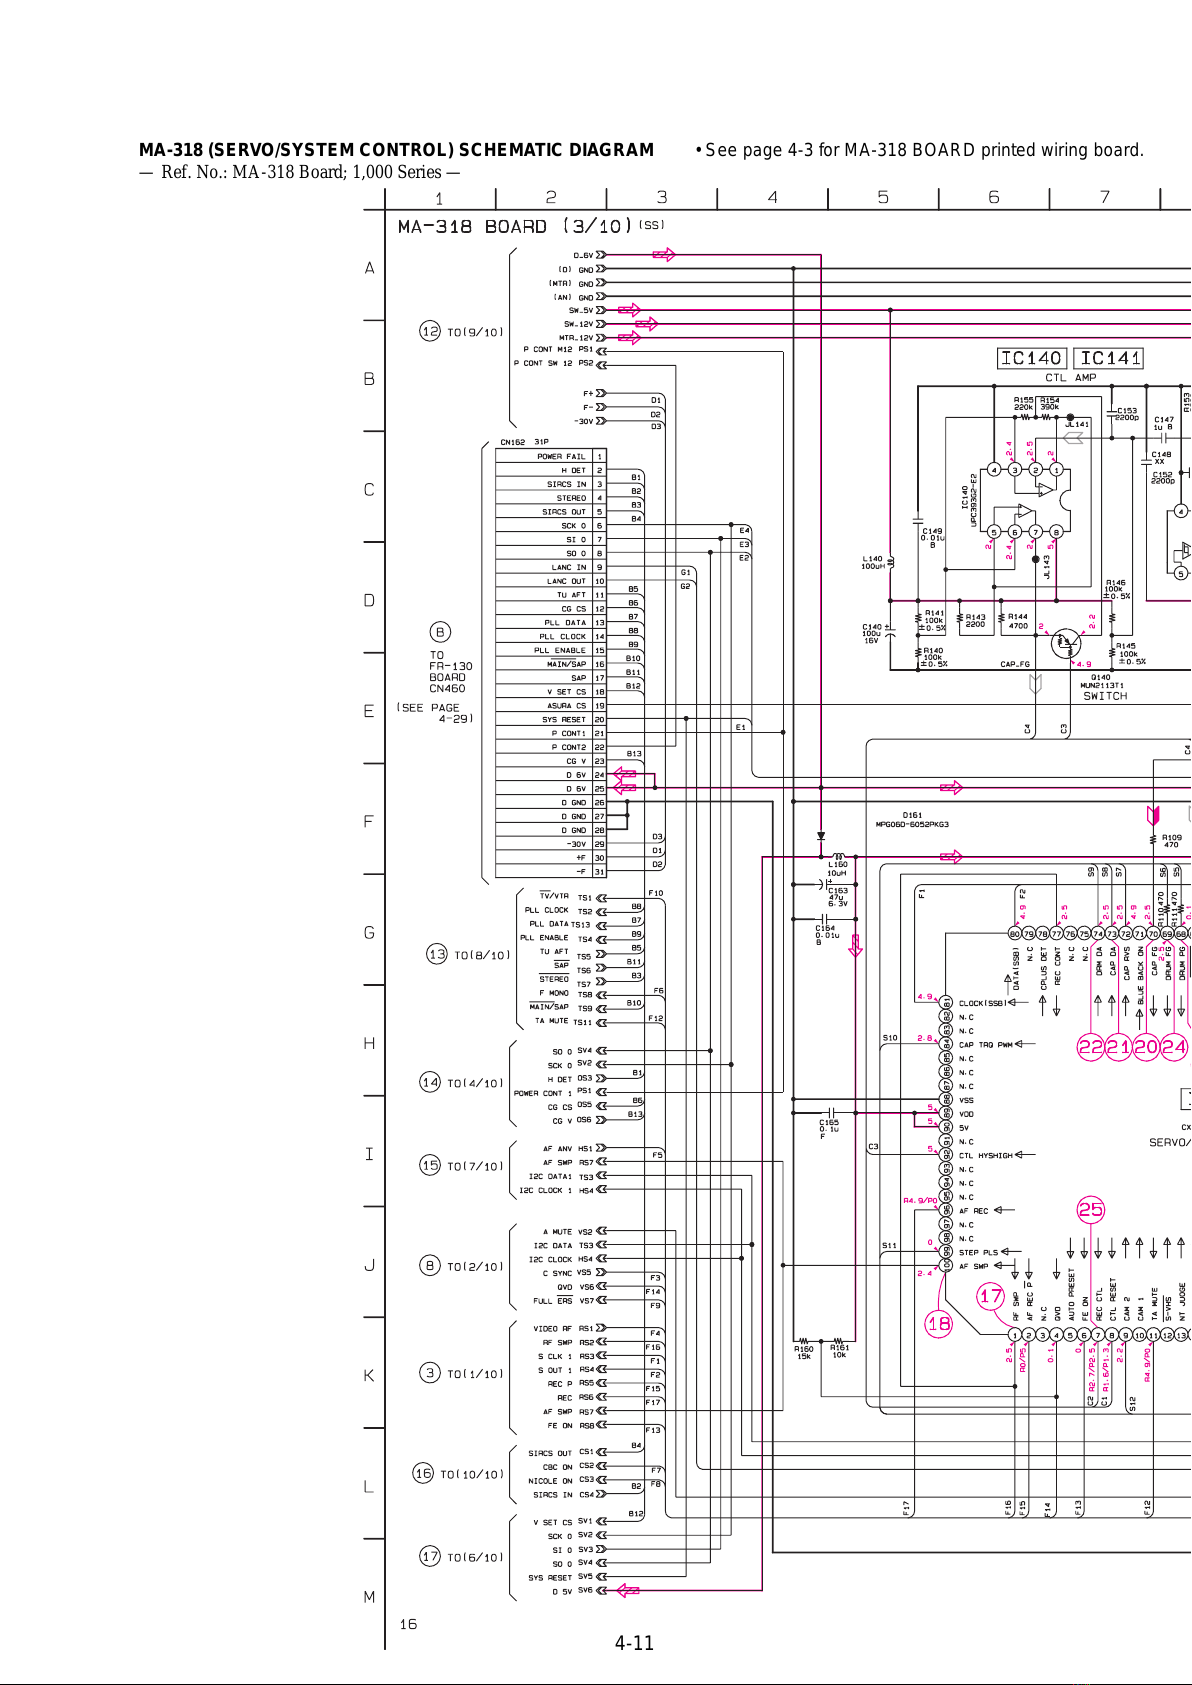Click the pink circled 18 marker
1192x1685 pixels.
coord(939,1324)
